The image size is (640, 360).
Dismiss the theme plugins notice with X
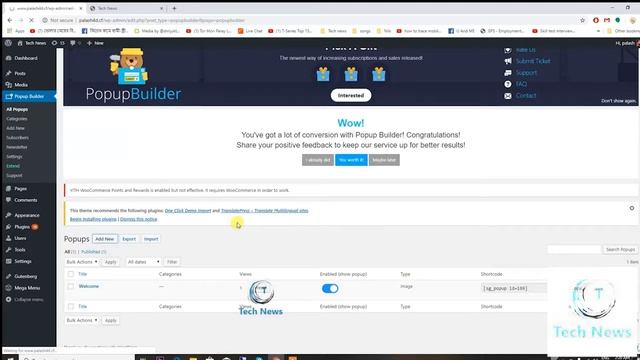point(631,208)
